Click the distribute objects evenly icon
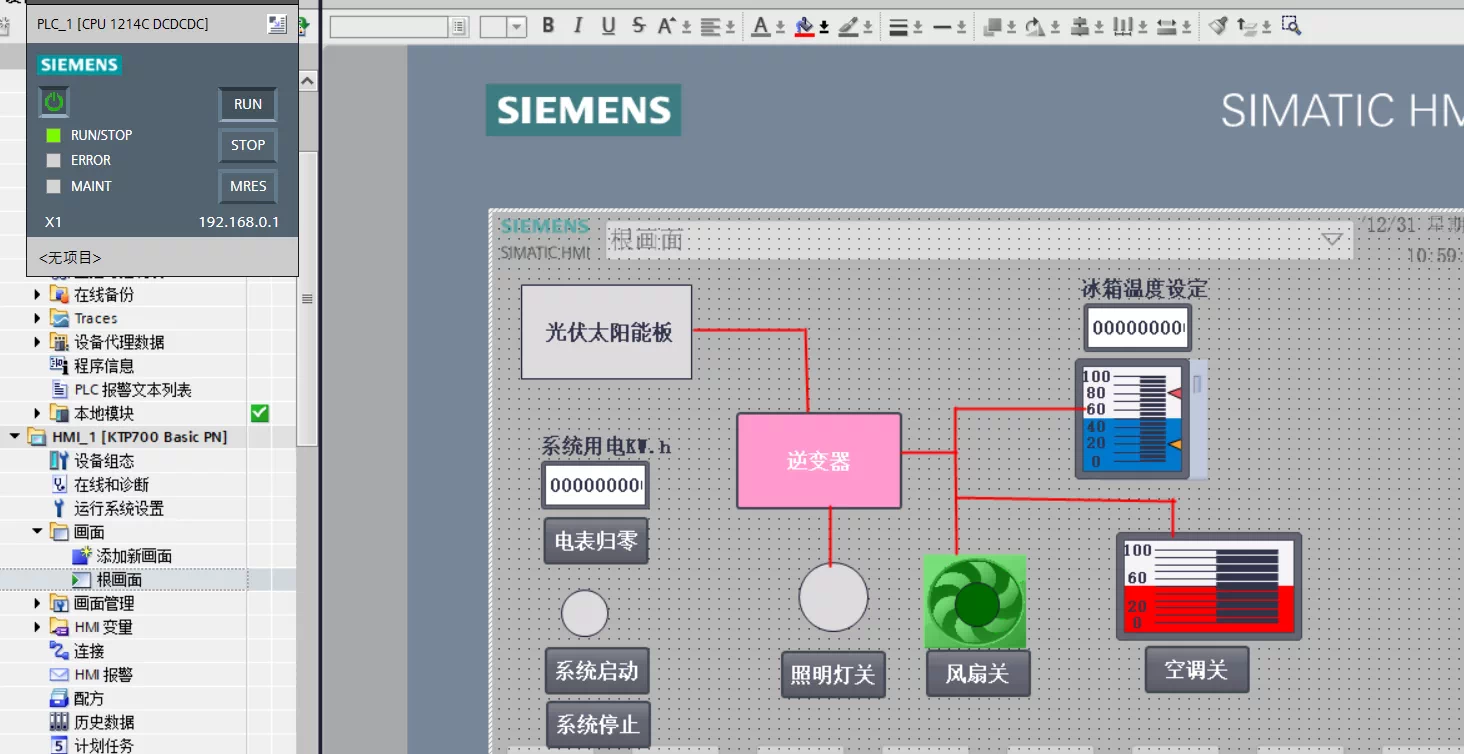1464x754 pixels. (1123, 27)
